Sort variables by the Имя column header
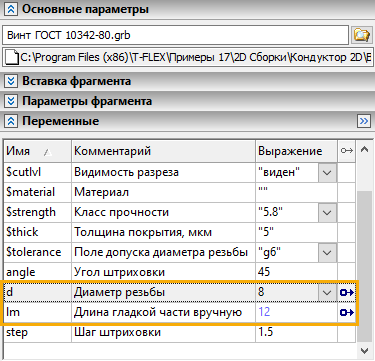The width and height of the screenshot is (375, 361). click(x=38, y=151)
